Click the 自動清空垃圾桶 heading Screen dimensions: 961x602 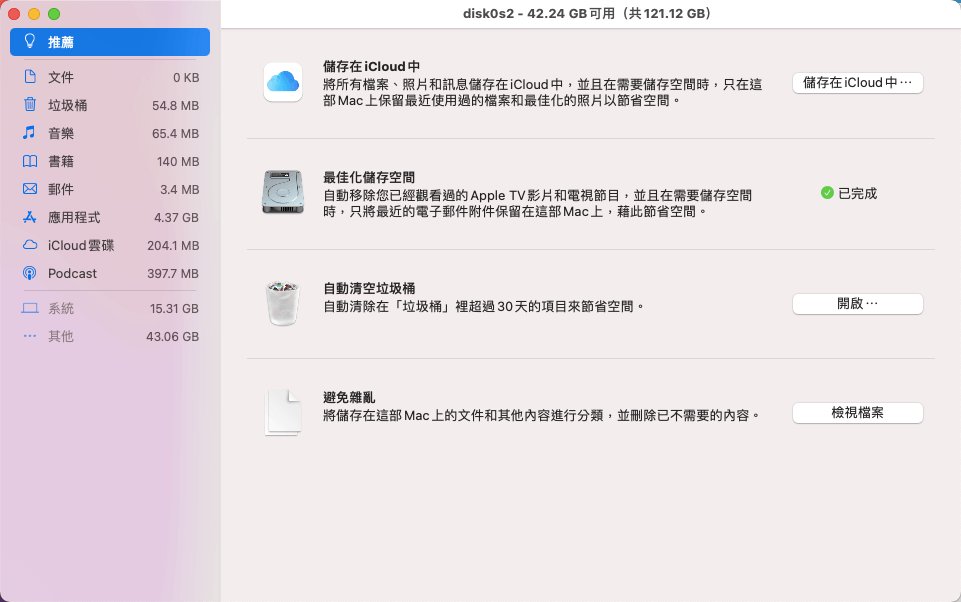click(x=369, y=288)
